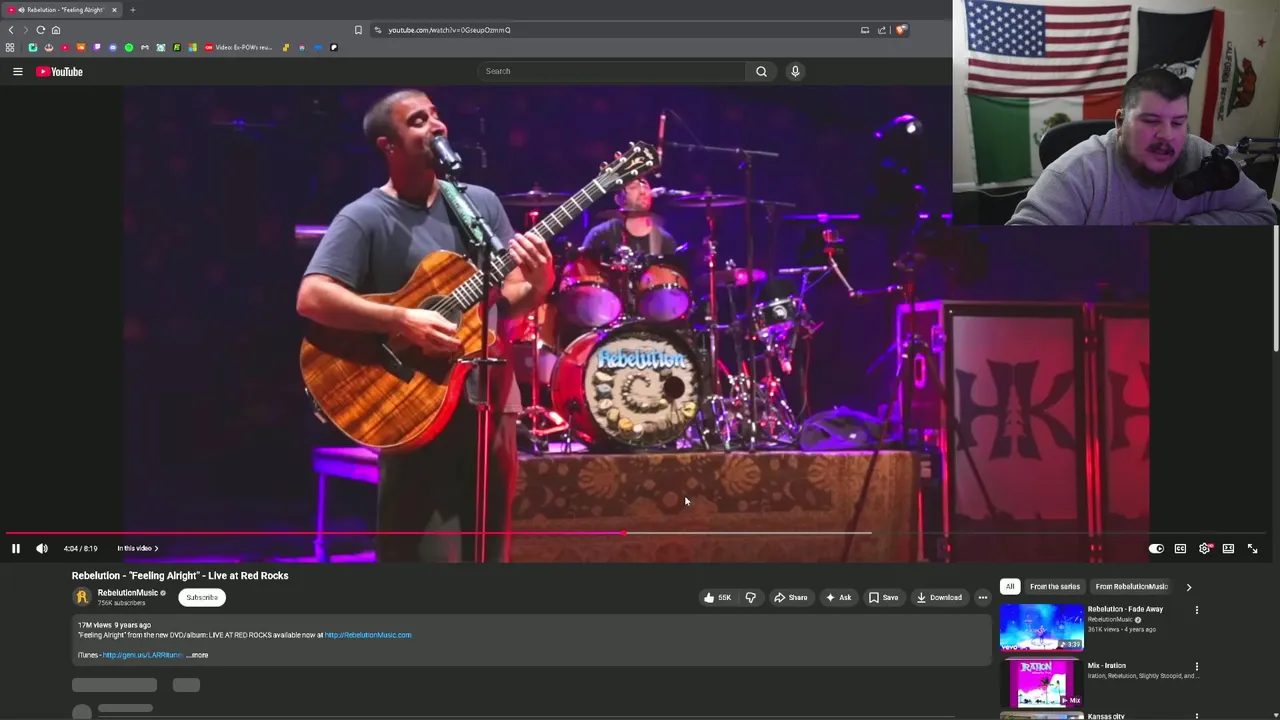Reload the browser page

pyautogui.click(x=40, y=30)
